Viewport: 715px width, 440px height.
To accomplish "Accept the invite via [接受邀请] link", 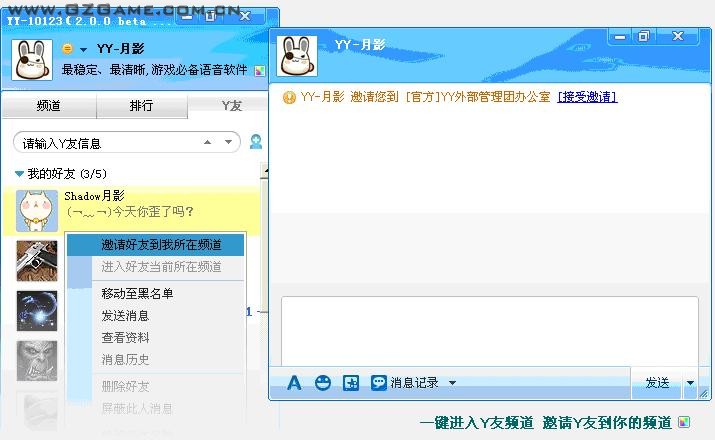I will (587, 97).
